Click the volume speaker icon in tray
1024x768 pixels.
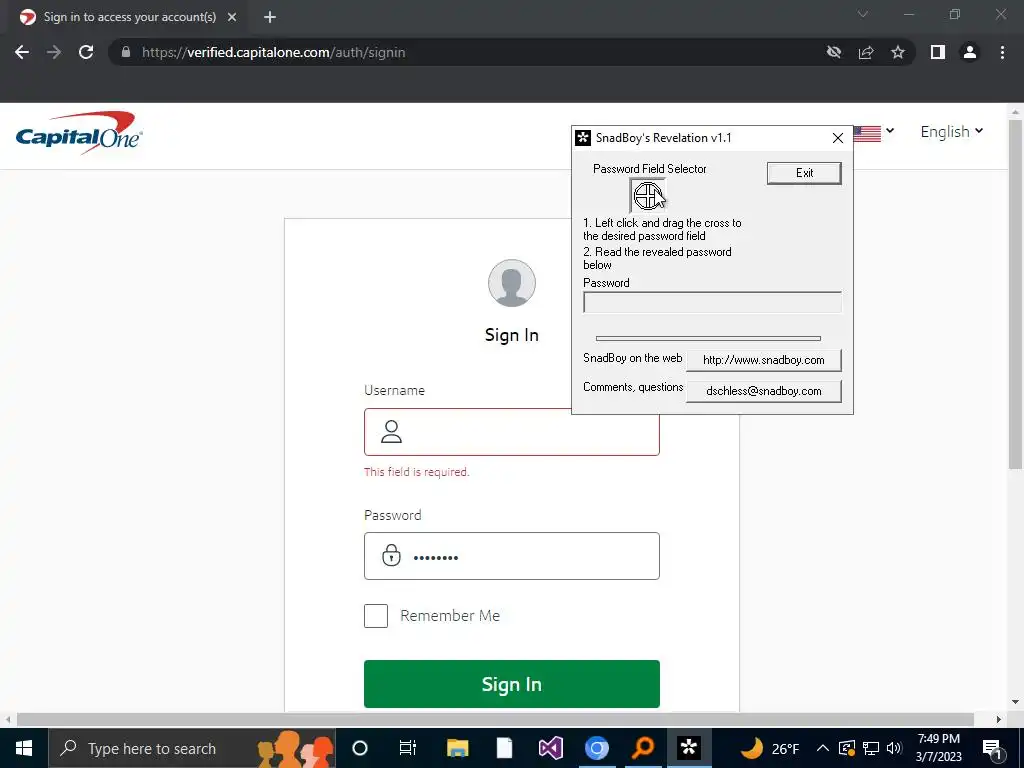tap(894, 748)
